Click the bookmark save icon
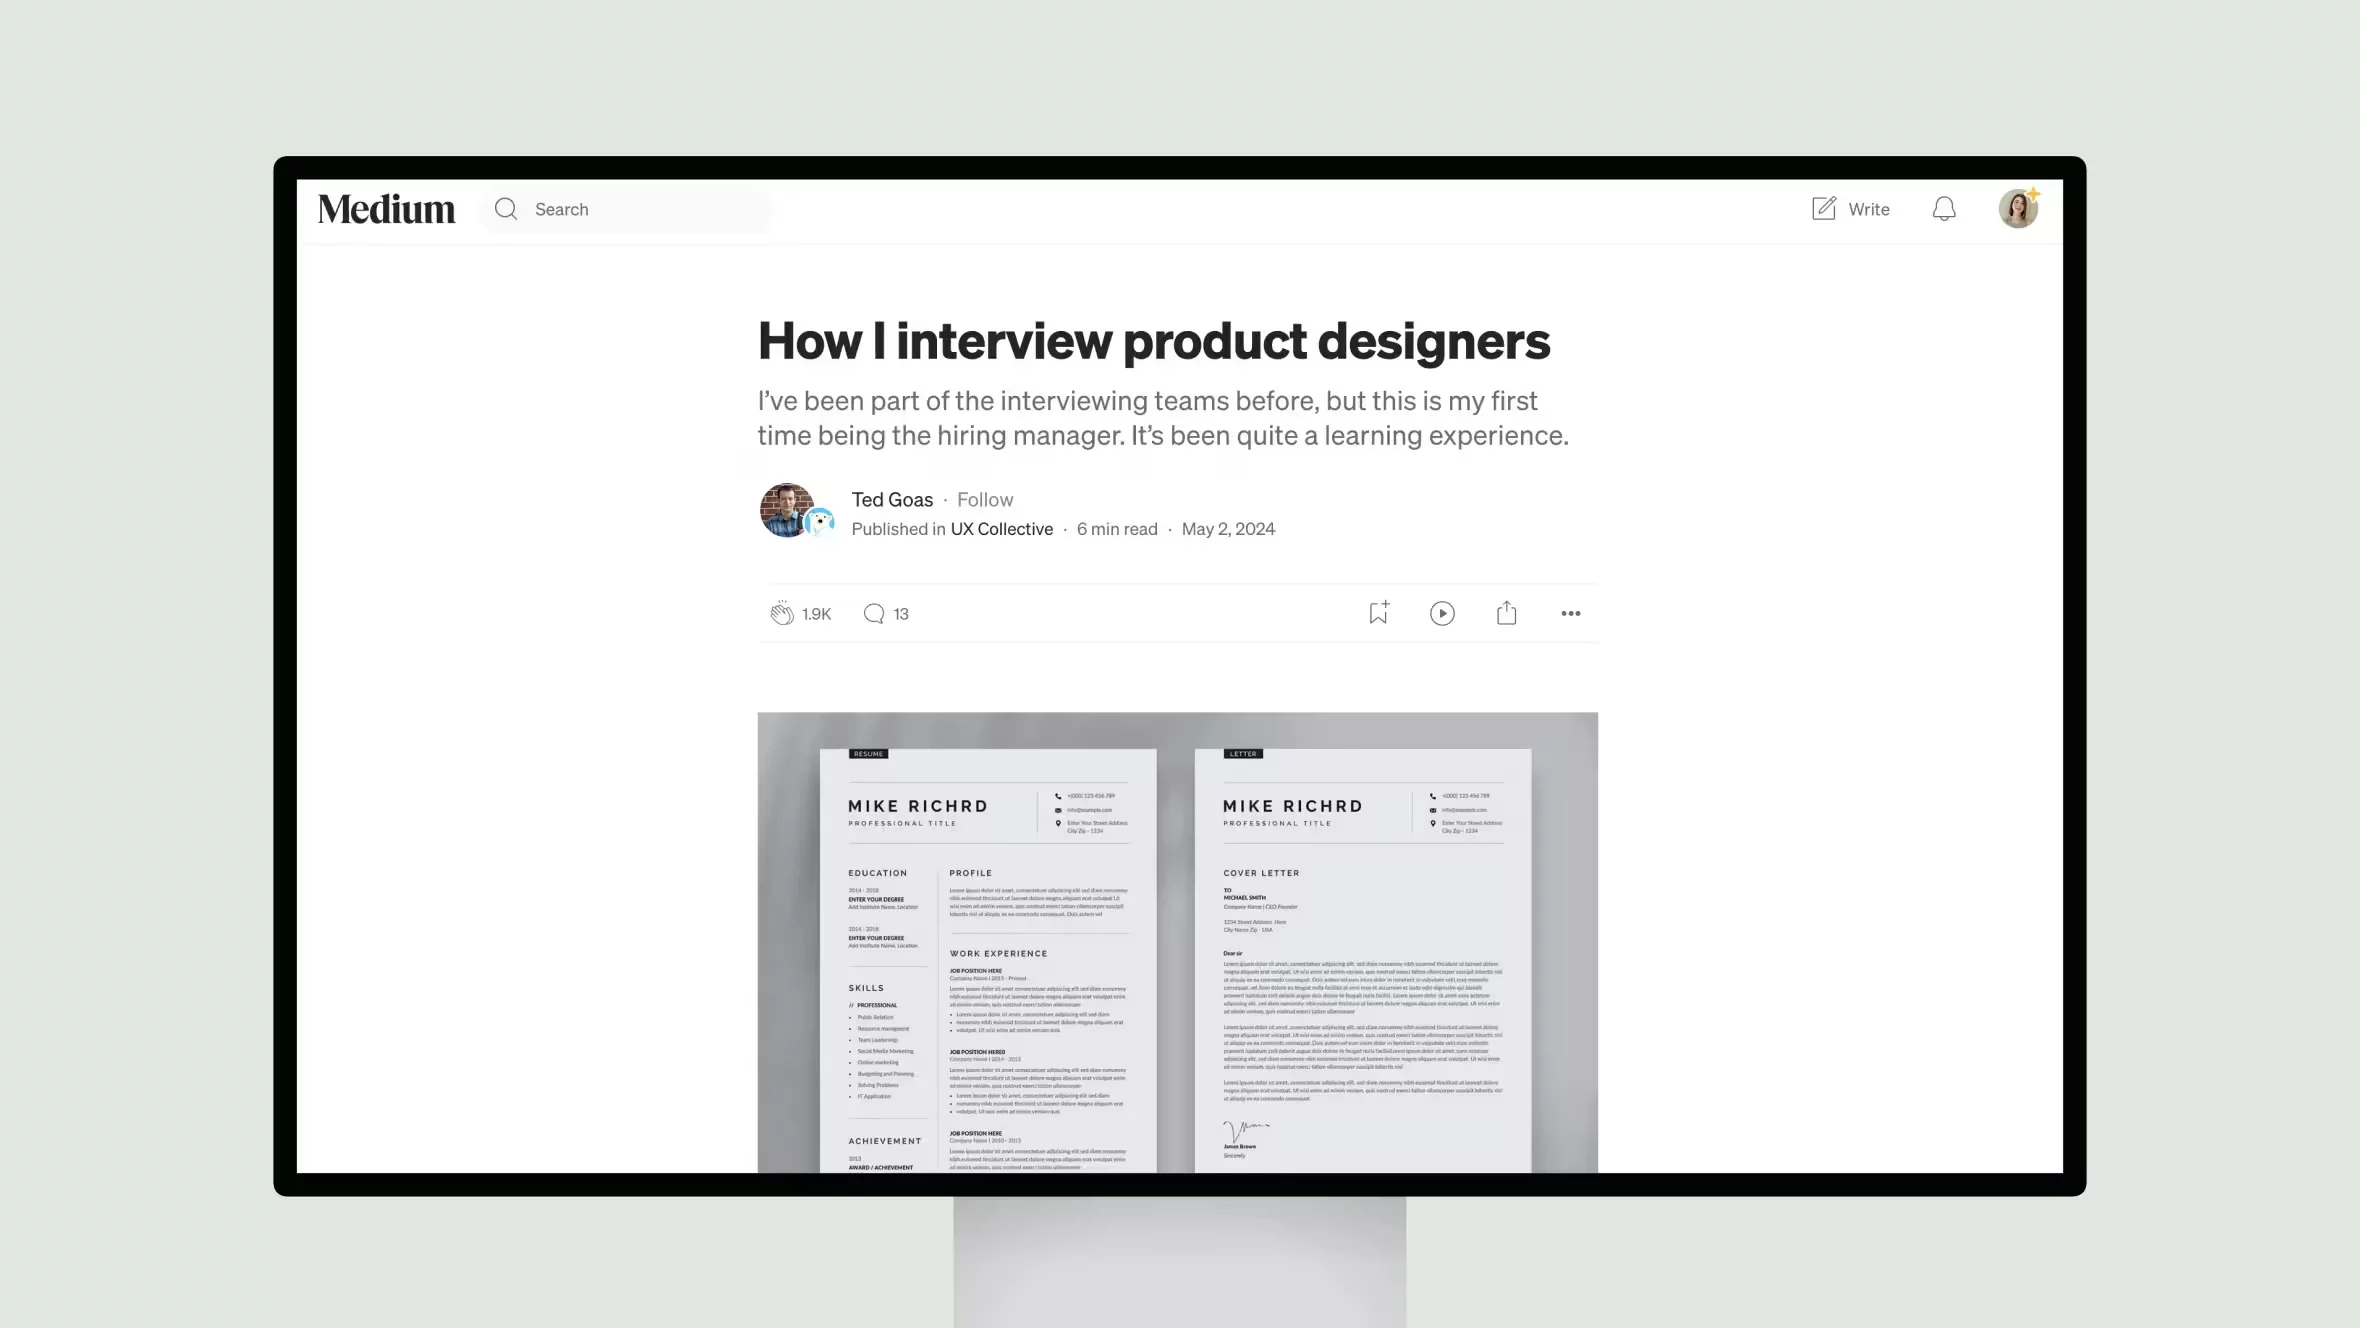This screenshot has height=1328, width=2360. tap(1378, 613)
